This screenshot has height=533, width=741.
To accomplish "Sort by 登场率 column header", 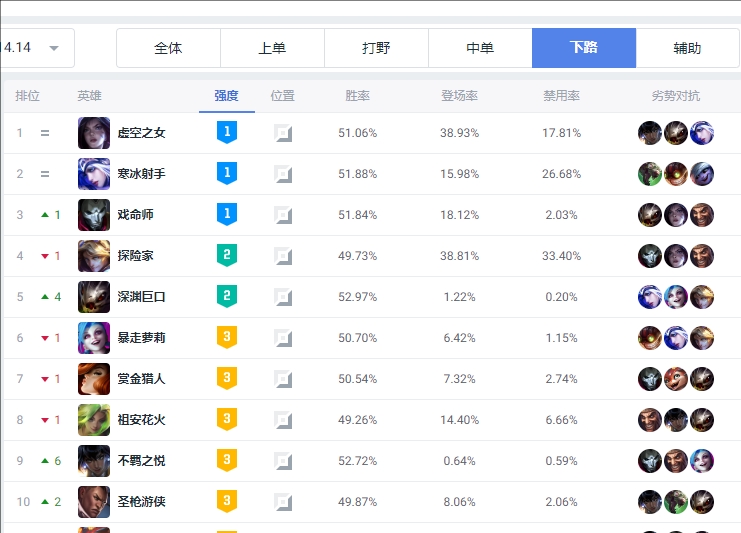I will pyautogui.click(x=459, y=96).
